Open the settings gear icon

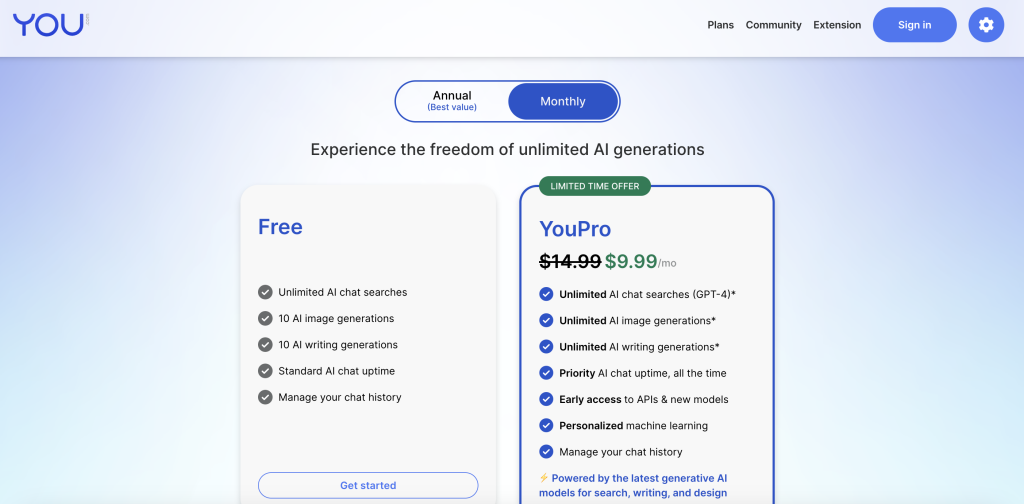[x=985, y=25]
